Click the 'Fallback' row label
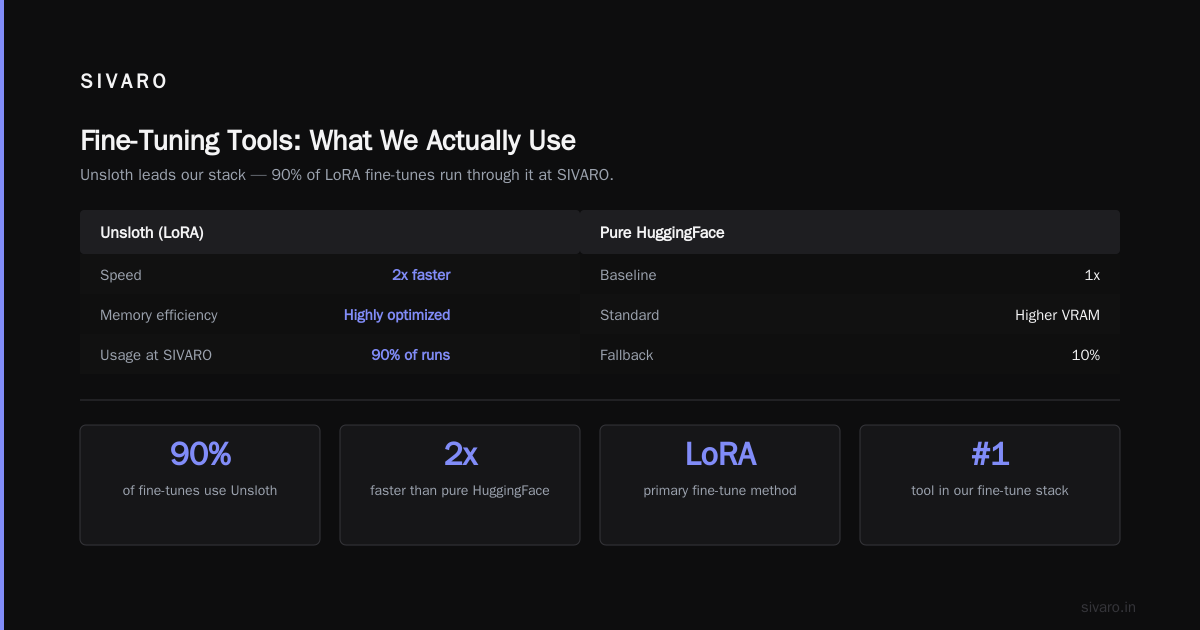 tap(626, 355)
